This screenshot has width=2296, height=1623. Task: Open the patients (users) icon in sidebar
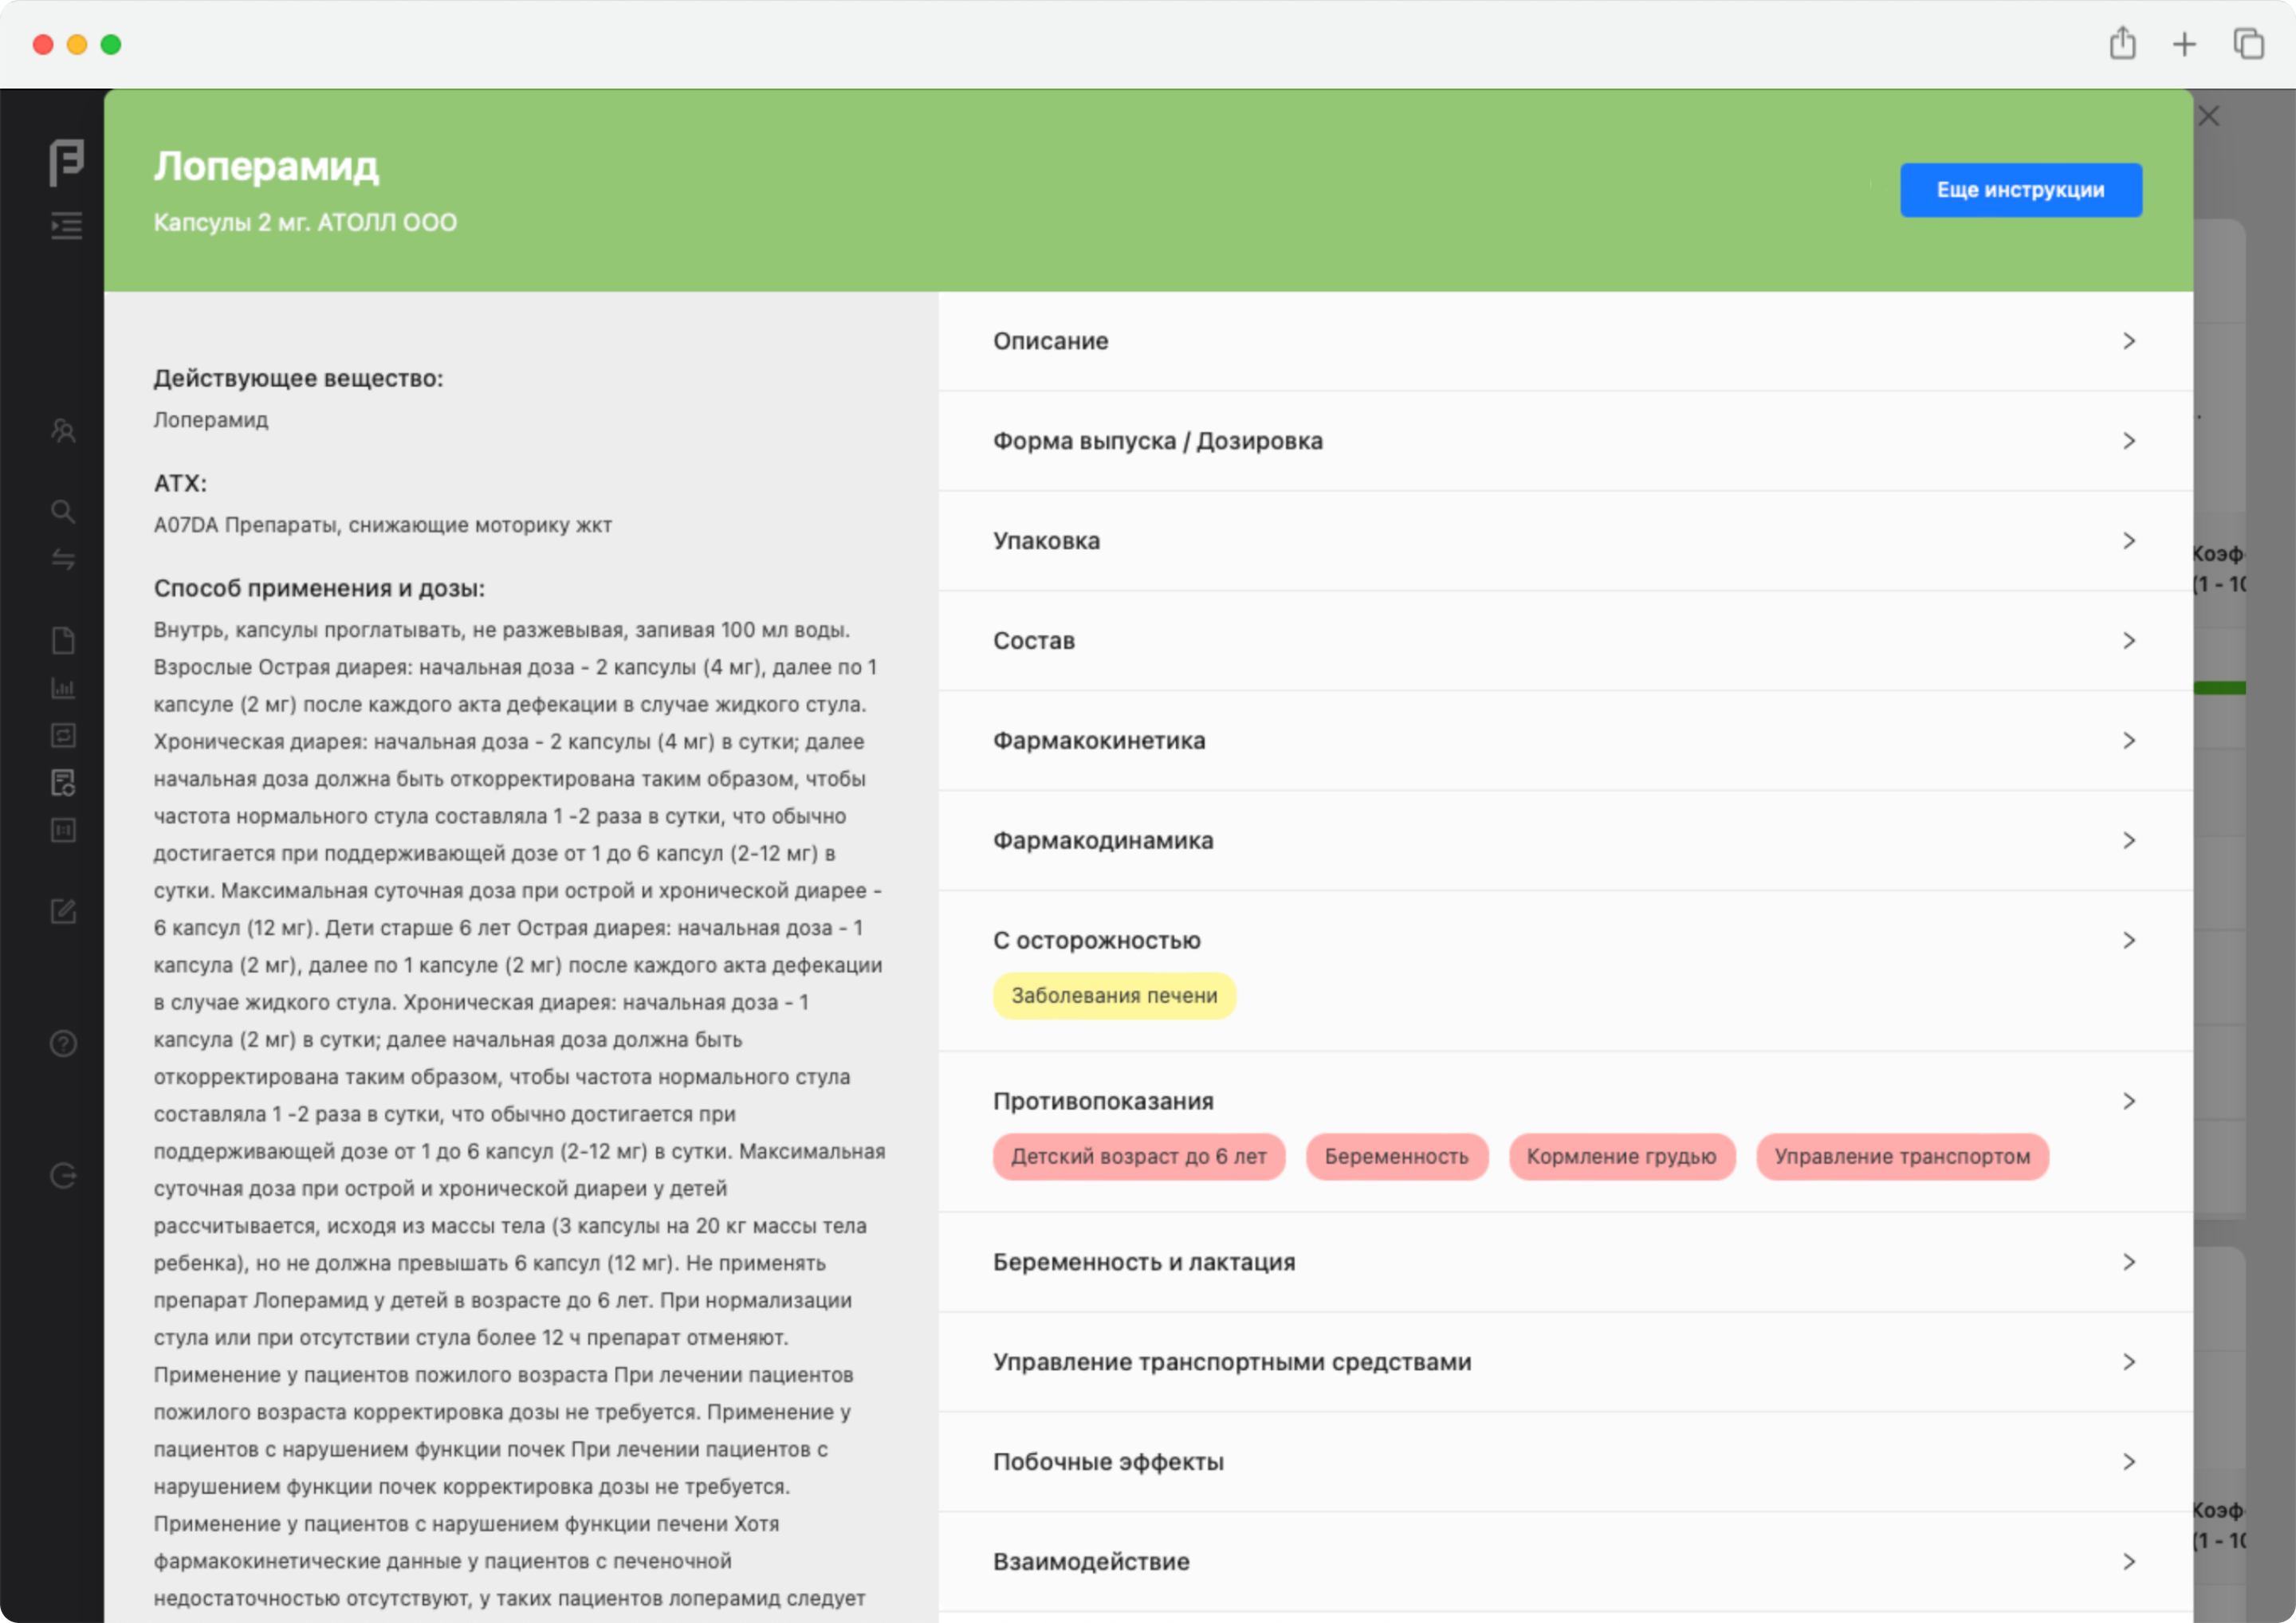point(63,431)
